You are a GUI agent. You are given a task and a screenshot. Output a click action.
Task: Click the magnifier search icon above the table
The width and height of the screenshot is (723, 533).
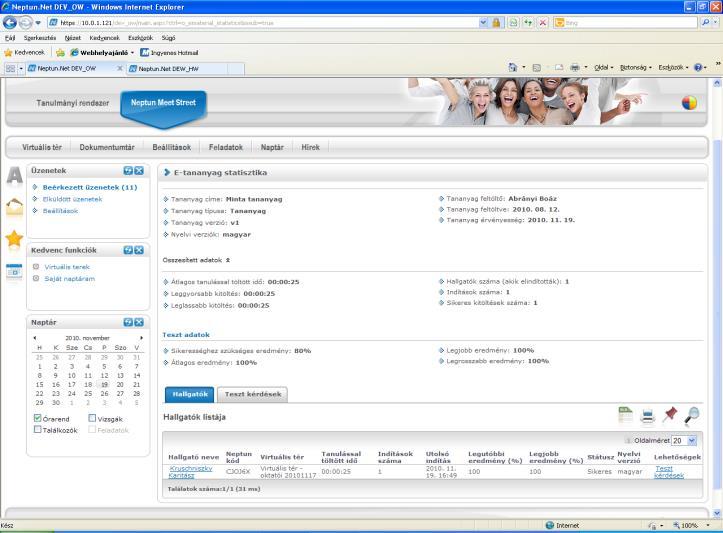692,415
